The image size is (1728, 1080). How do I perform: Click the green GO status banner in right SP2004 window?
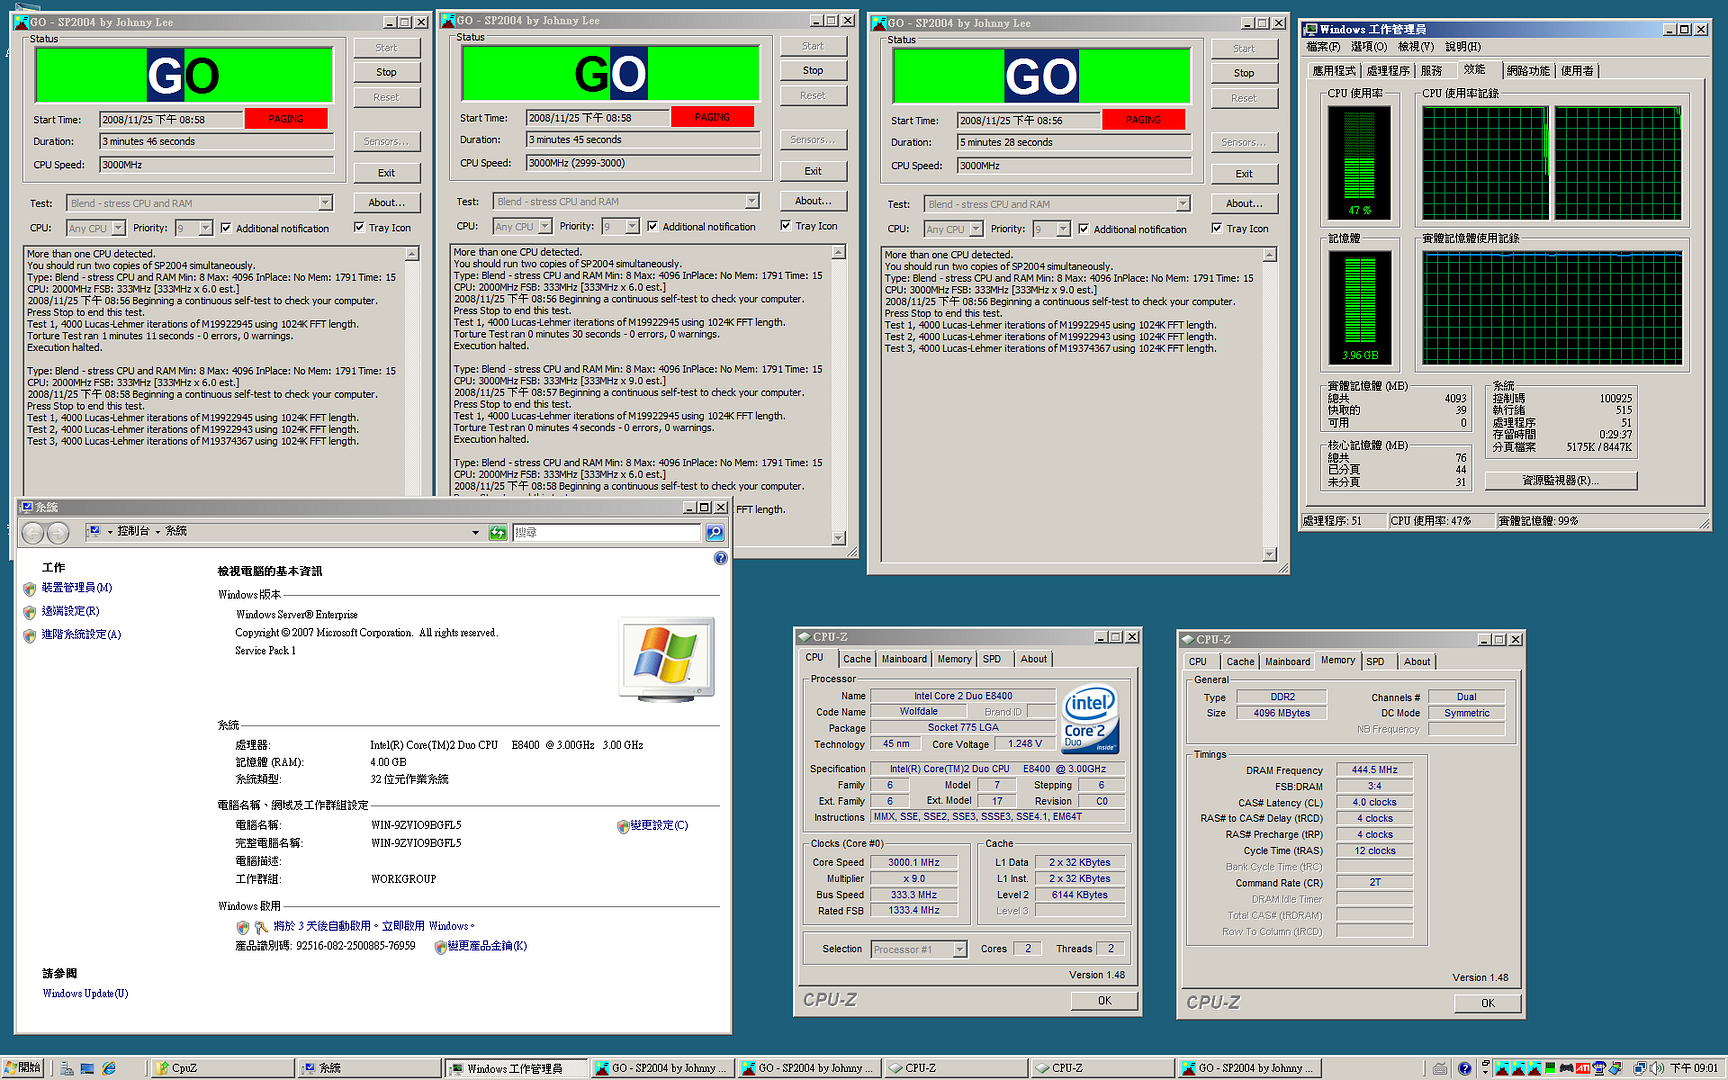pyautogui.click(x=1041, y=76)
